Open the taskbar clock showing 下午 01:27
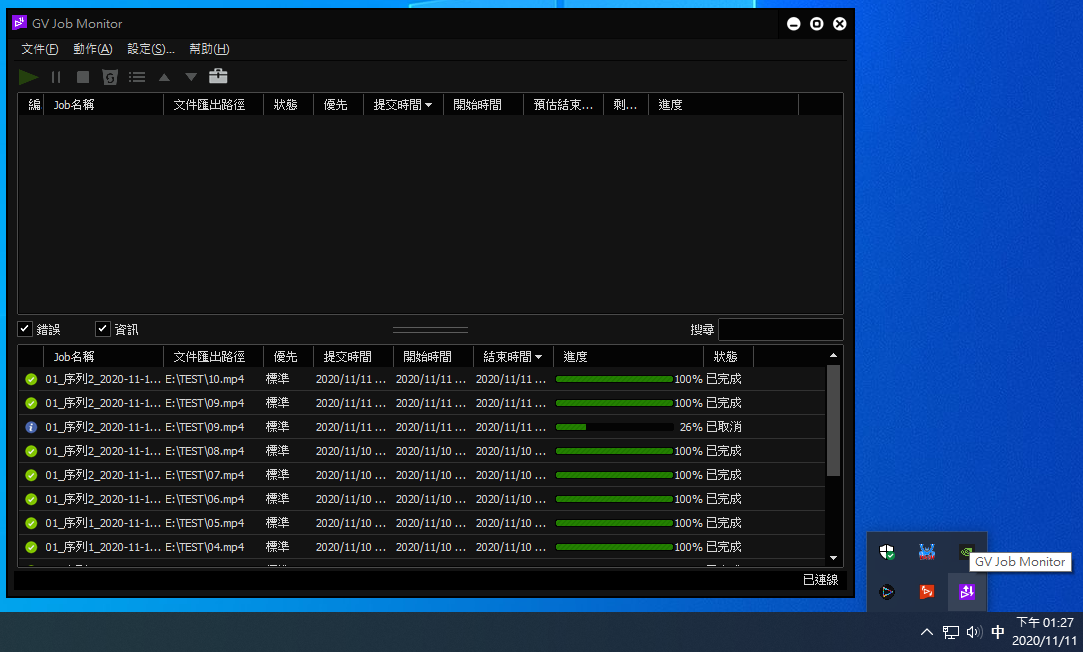The width and height of the screenshot is (1083, 652). [x=1044, y=632]
